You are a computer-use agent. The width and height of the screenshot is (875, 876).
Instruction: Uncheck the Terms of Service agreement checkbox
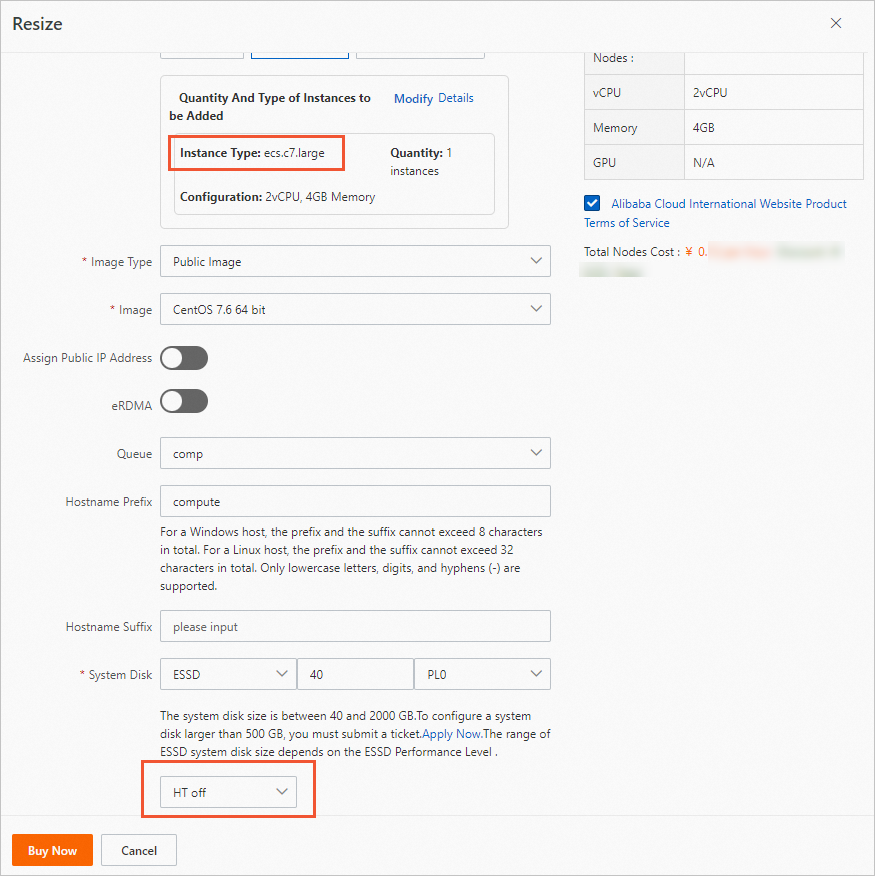coord(591,202)
